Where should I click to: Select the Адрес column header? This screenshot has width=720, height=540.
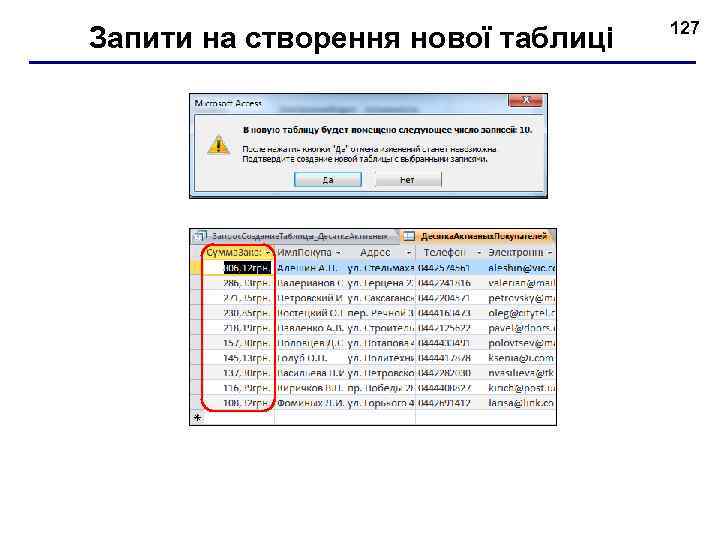pyautogui.click(x=380, y=253)
